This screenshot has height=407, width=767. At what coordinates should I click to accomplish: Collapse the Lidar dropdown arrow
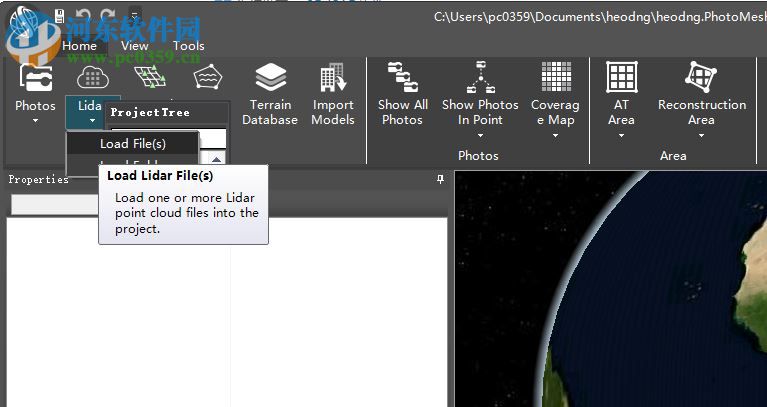pyautogui.click(x=92, y=120)
